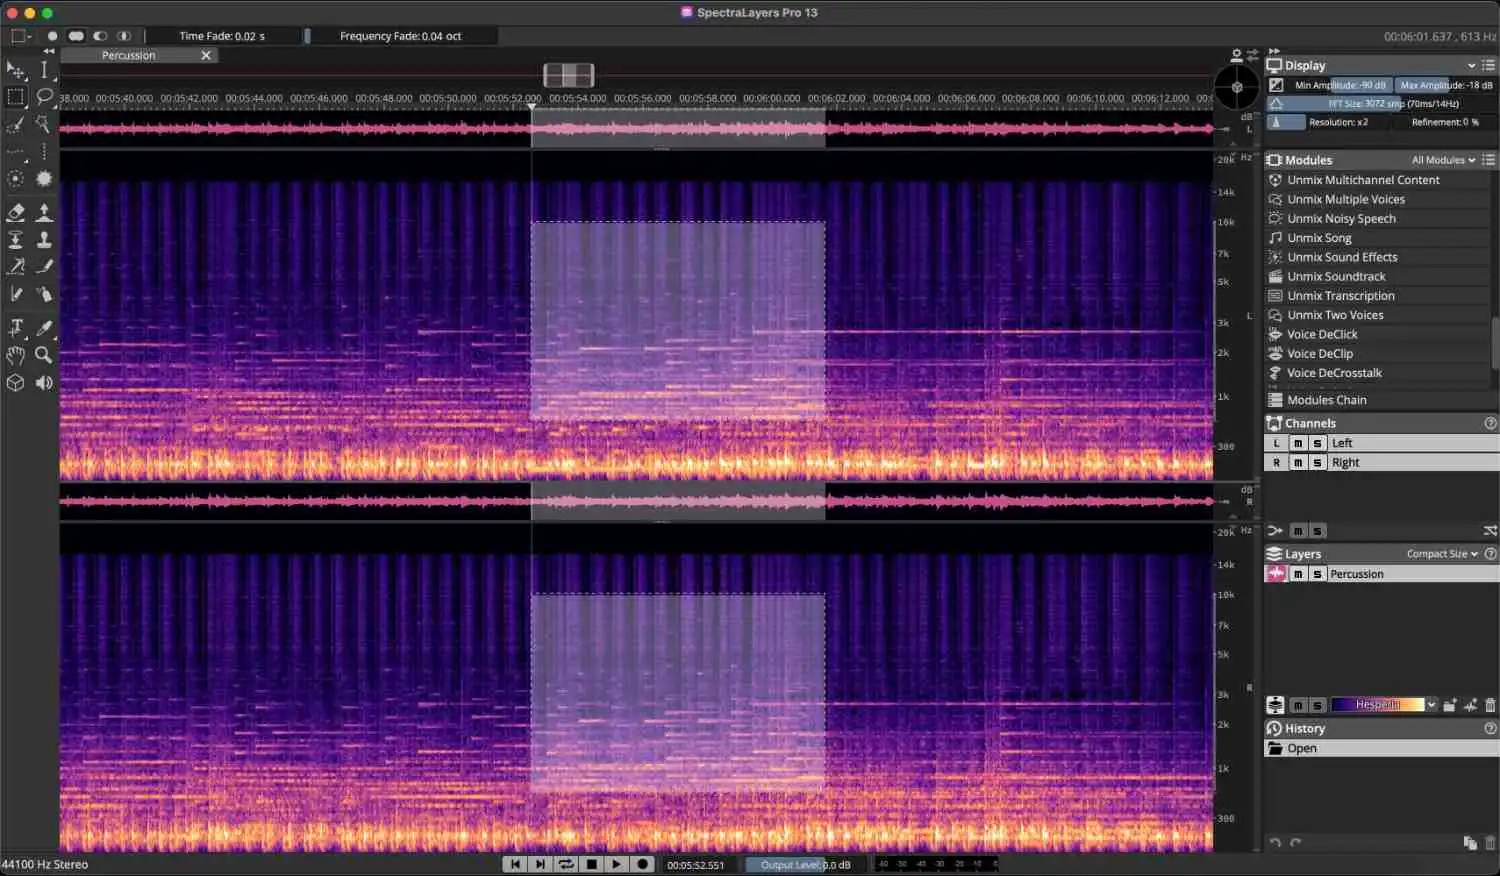Select the clone stamp tool

point(44,240)
